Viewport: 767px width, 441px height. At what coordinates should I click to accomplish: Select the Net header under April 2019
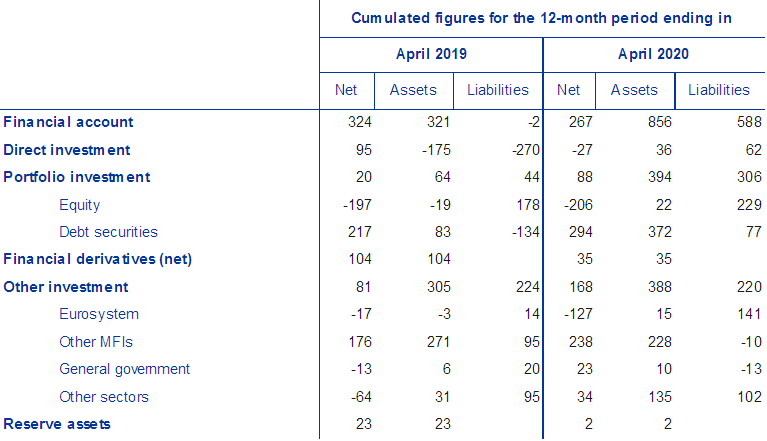346,90
